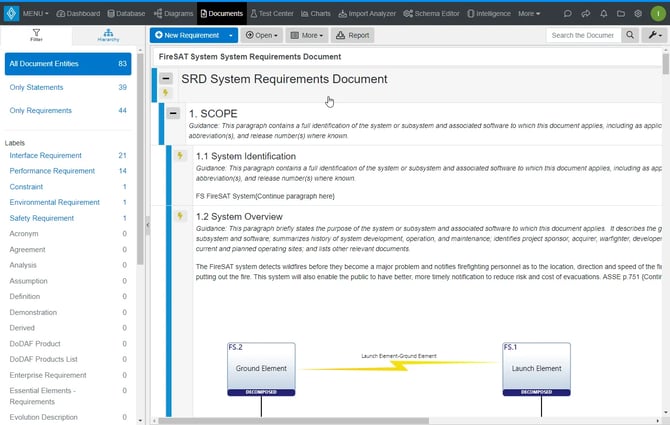
Task: Click the Innoslate logo icon
Action: pos(11,13)
